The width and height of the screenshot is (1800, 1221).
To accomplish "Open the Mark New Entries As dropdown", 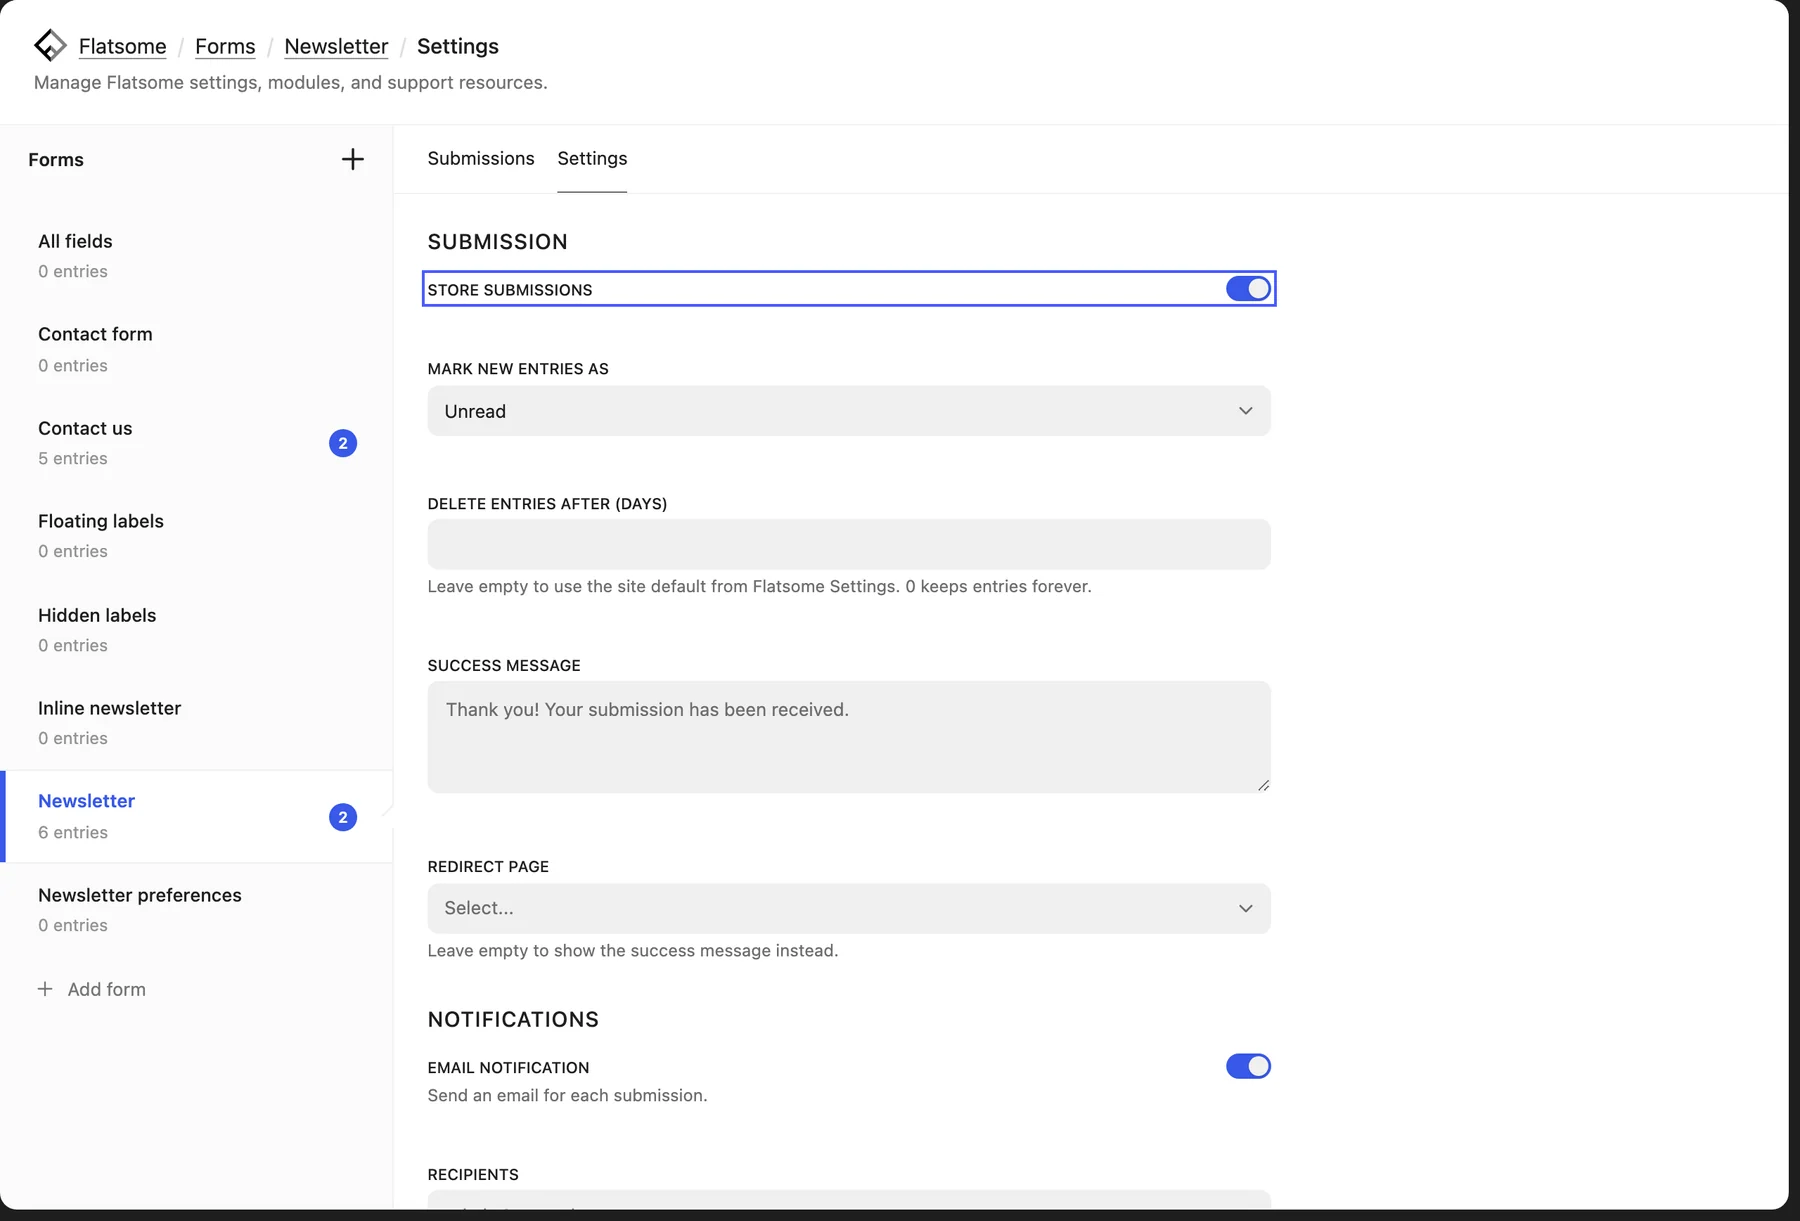I will 849,411.
